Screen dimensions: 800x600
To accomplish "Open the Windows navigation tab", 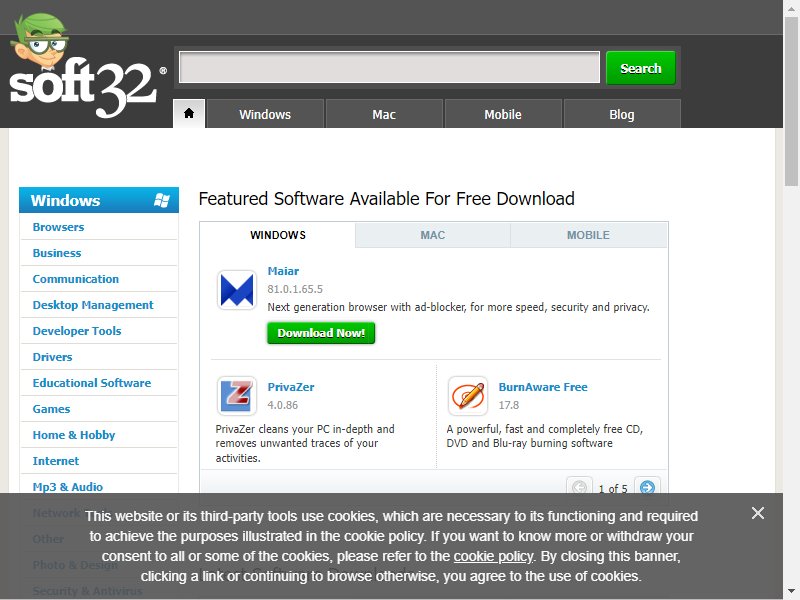I will pos(265,114).
